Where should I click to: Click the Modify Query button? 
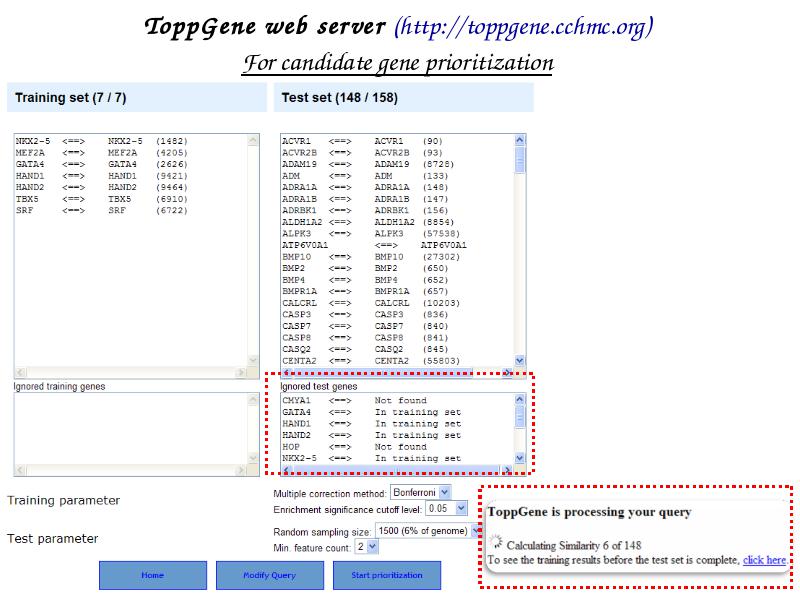point(270,575)
